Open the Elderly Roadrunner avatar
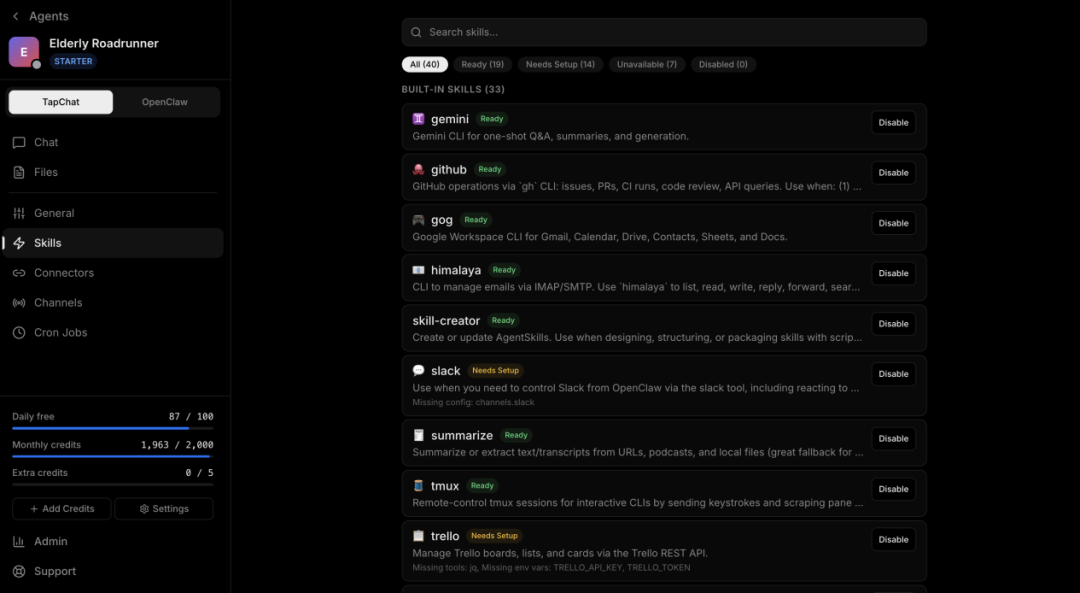 [x=24, y=52]
